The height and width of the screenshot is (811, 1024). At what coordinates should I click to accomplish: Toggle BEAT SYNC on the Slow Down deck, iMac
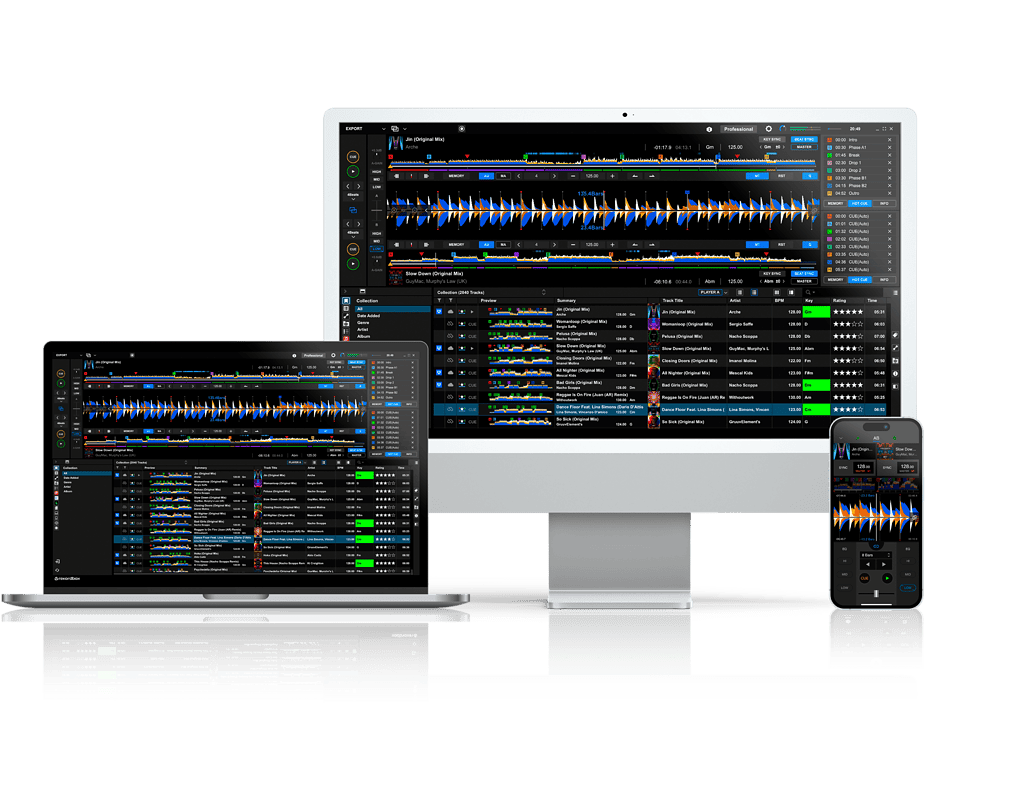[804, 274]
